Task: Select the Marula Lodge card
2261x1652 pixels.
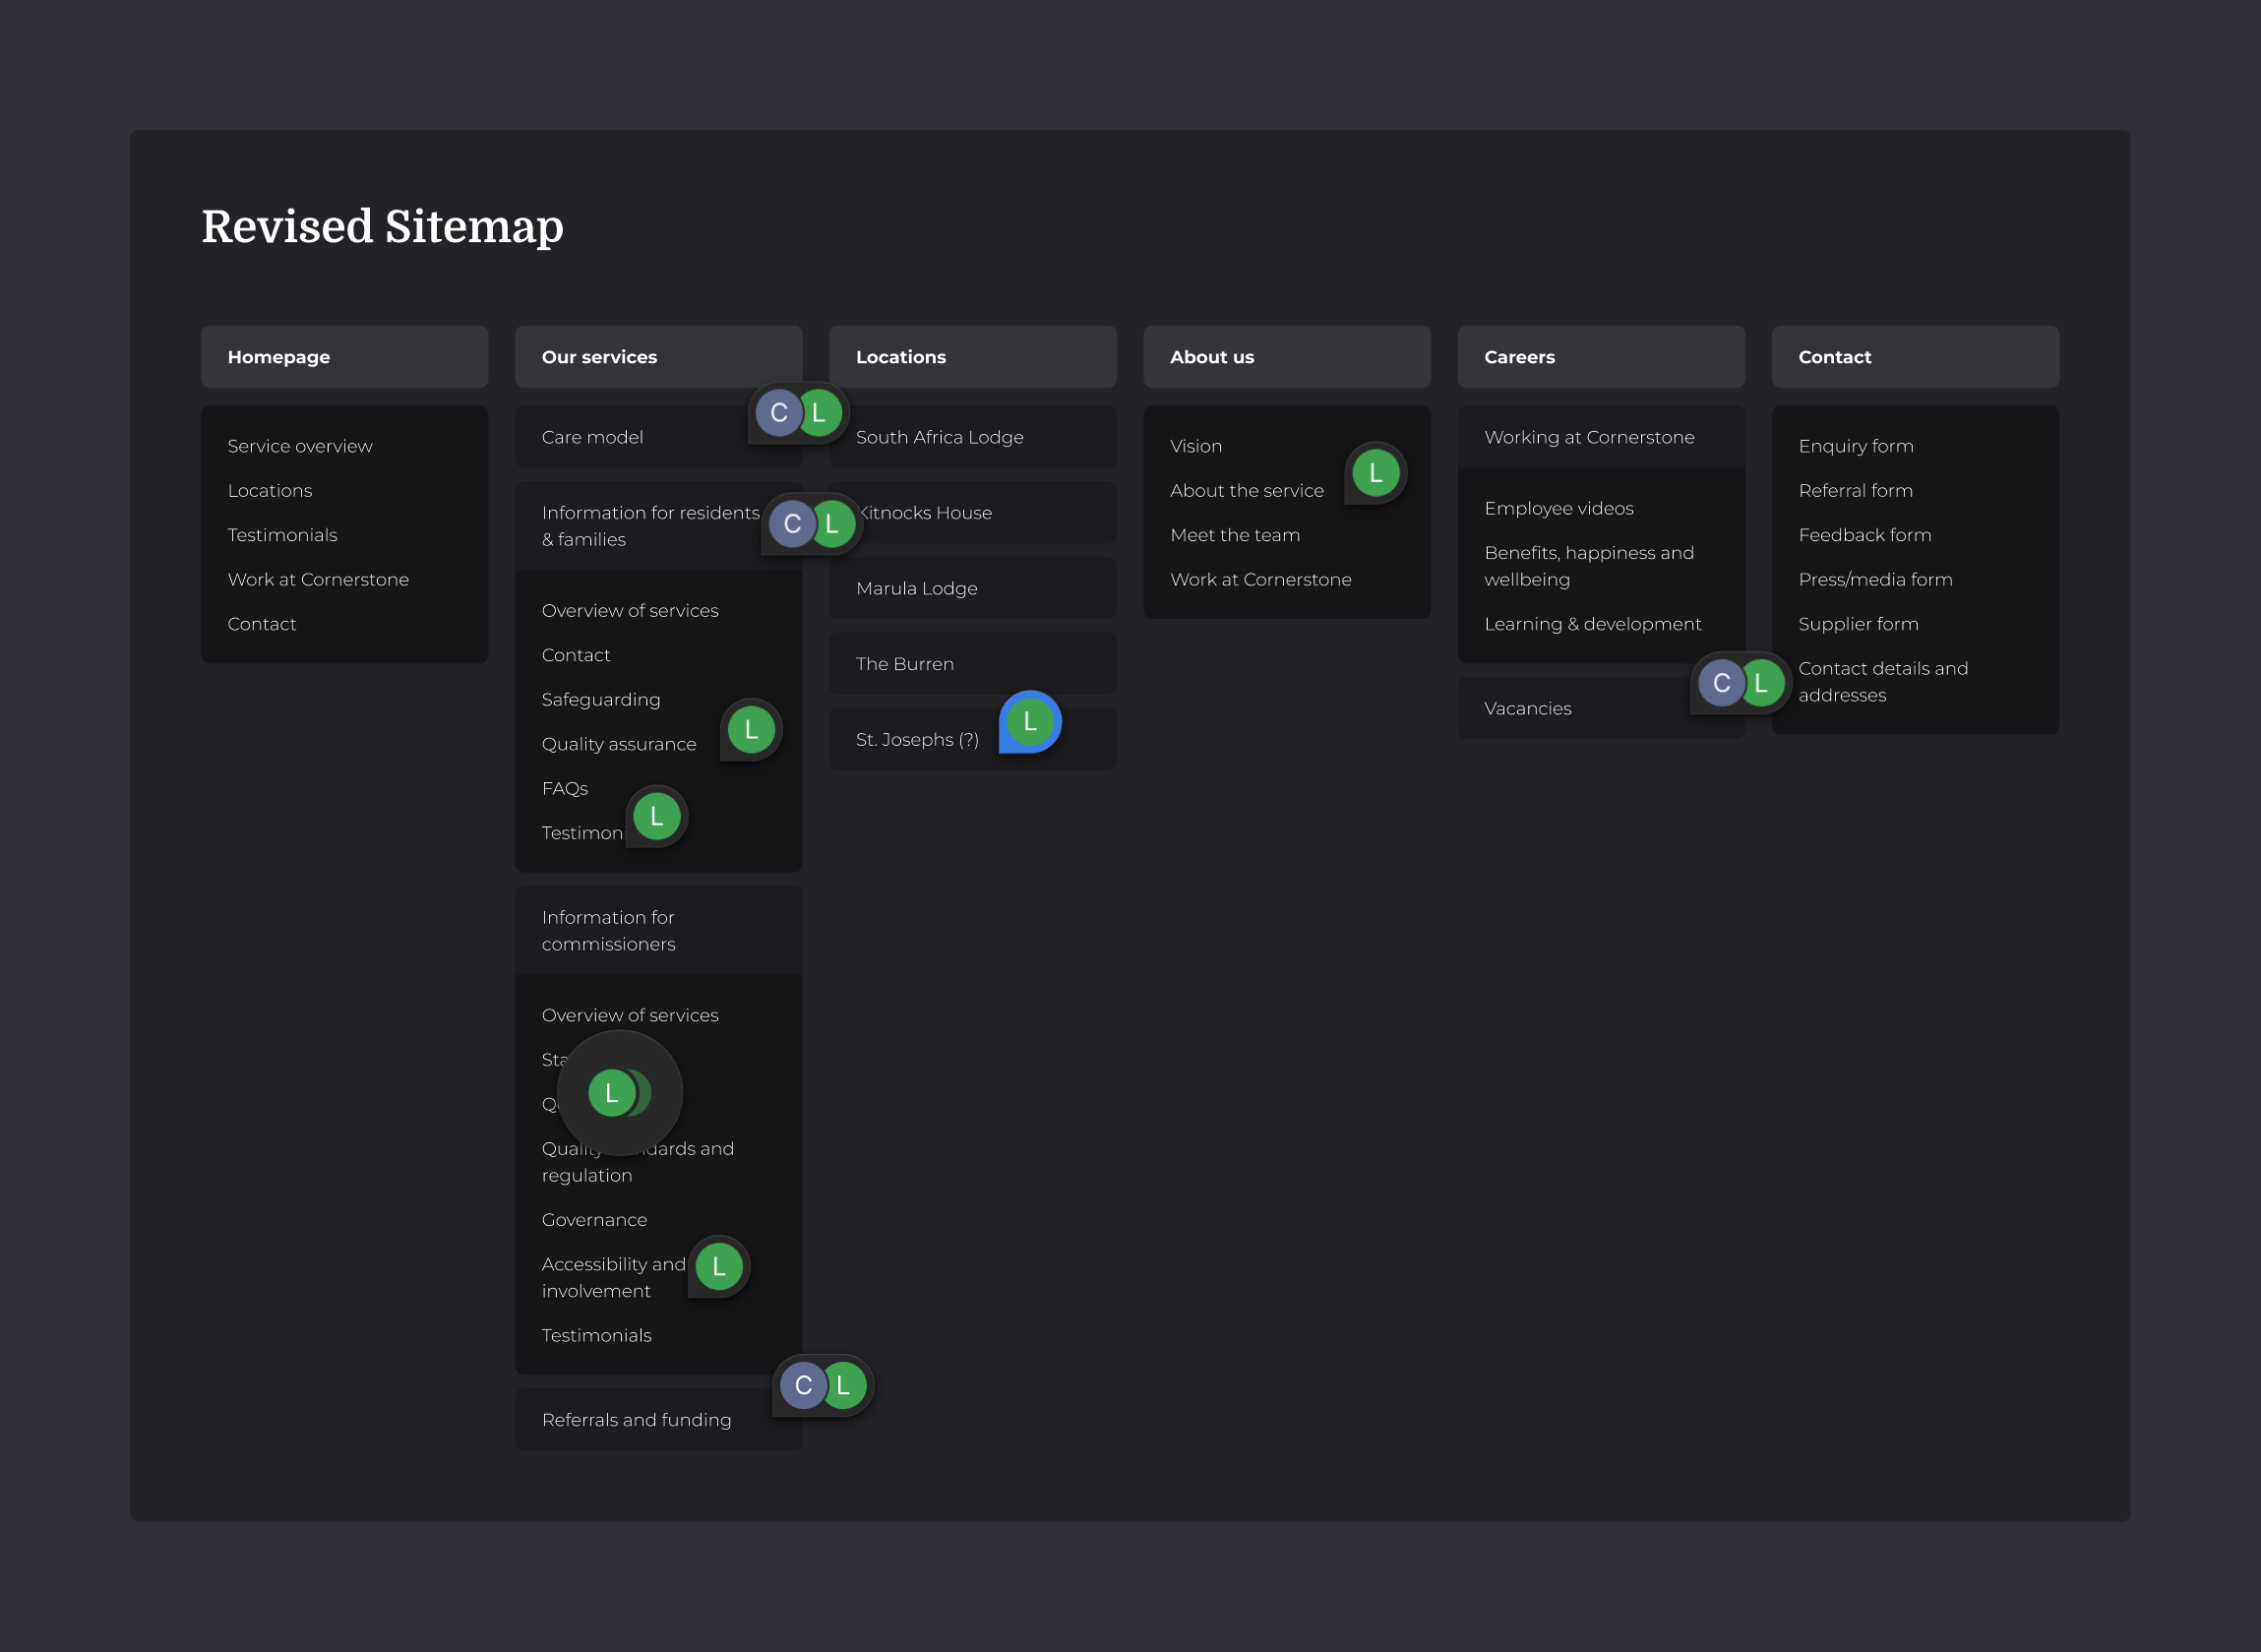Action: point(972,588)
